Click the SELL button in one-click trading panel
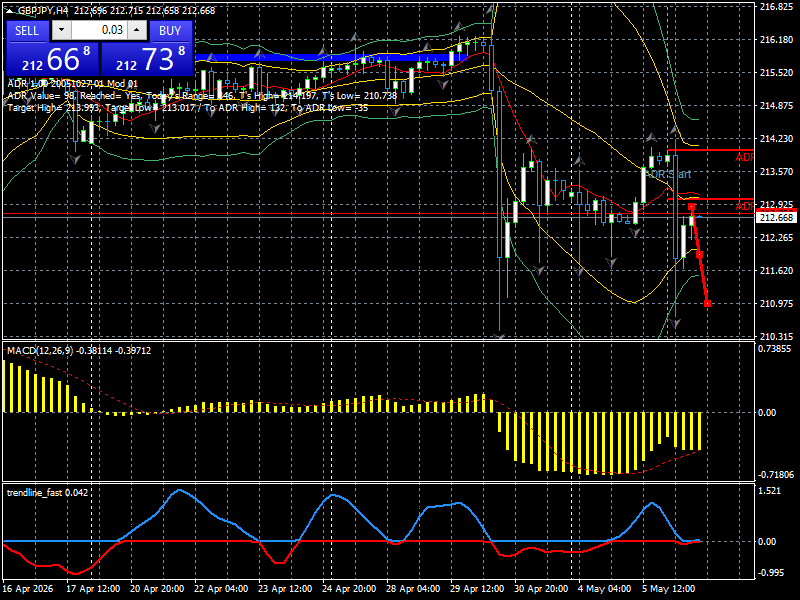The height and width of the screenshot is (600, 800). coord(27,31)
